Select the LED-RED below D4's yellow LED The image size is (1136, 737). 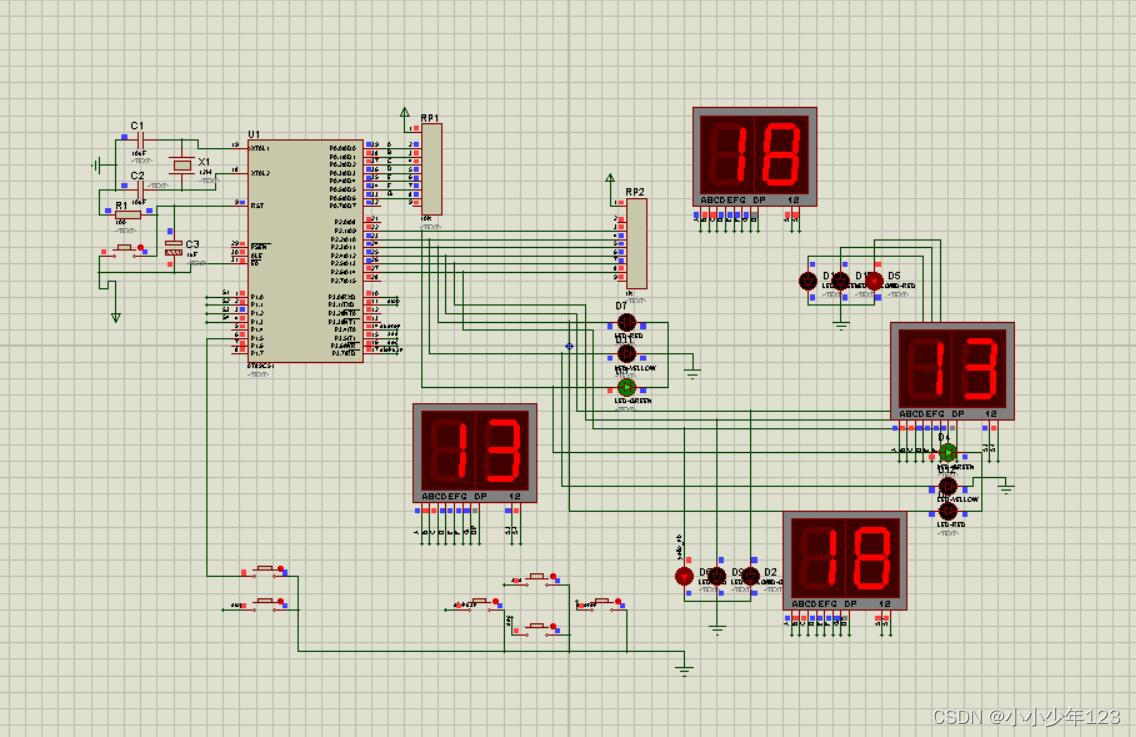948,512
